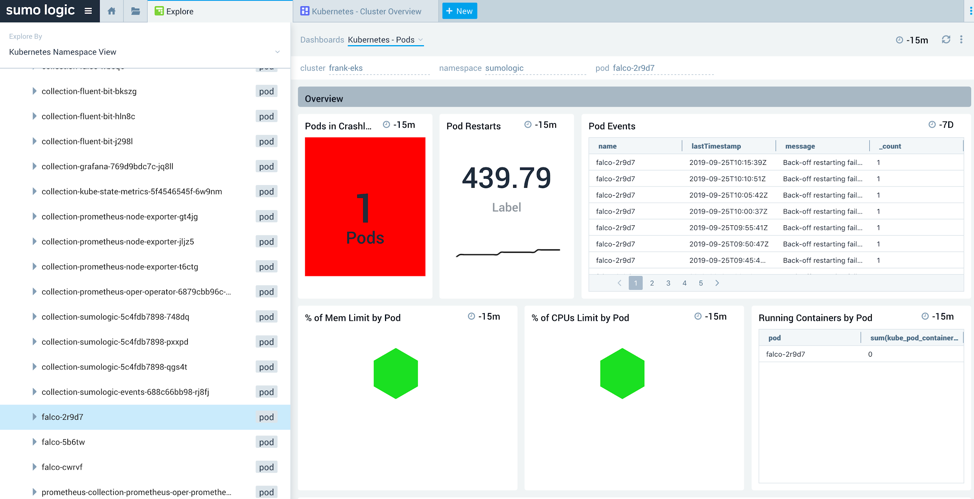Click the % of Mem Limit clock icon

coord(471,316)
